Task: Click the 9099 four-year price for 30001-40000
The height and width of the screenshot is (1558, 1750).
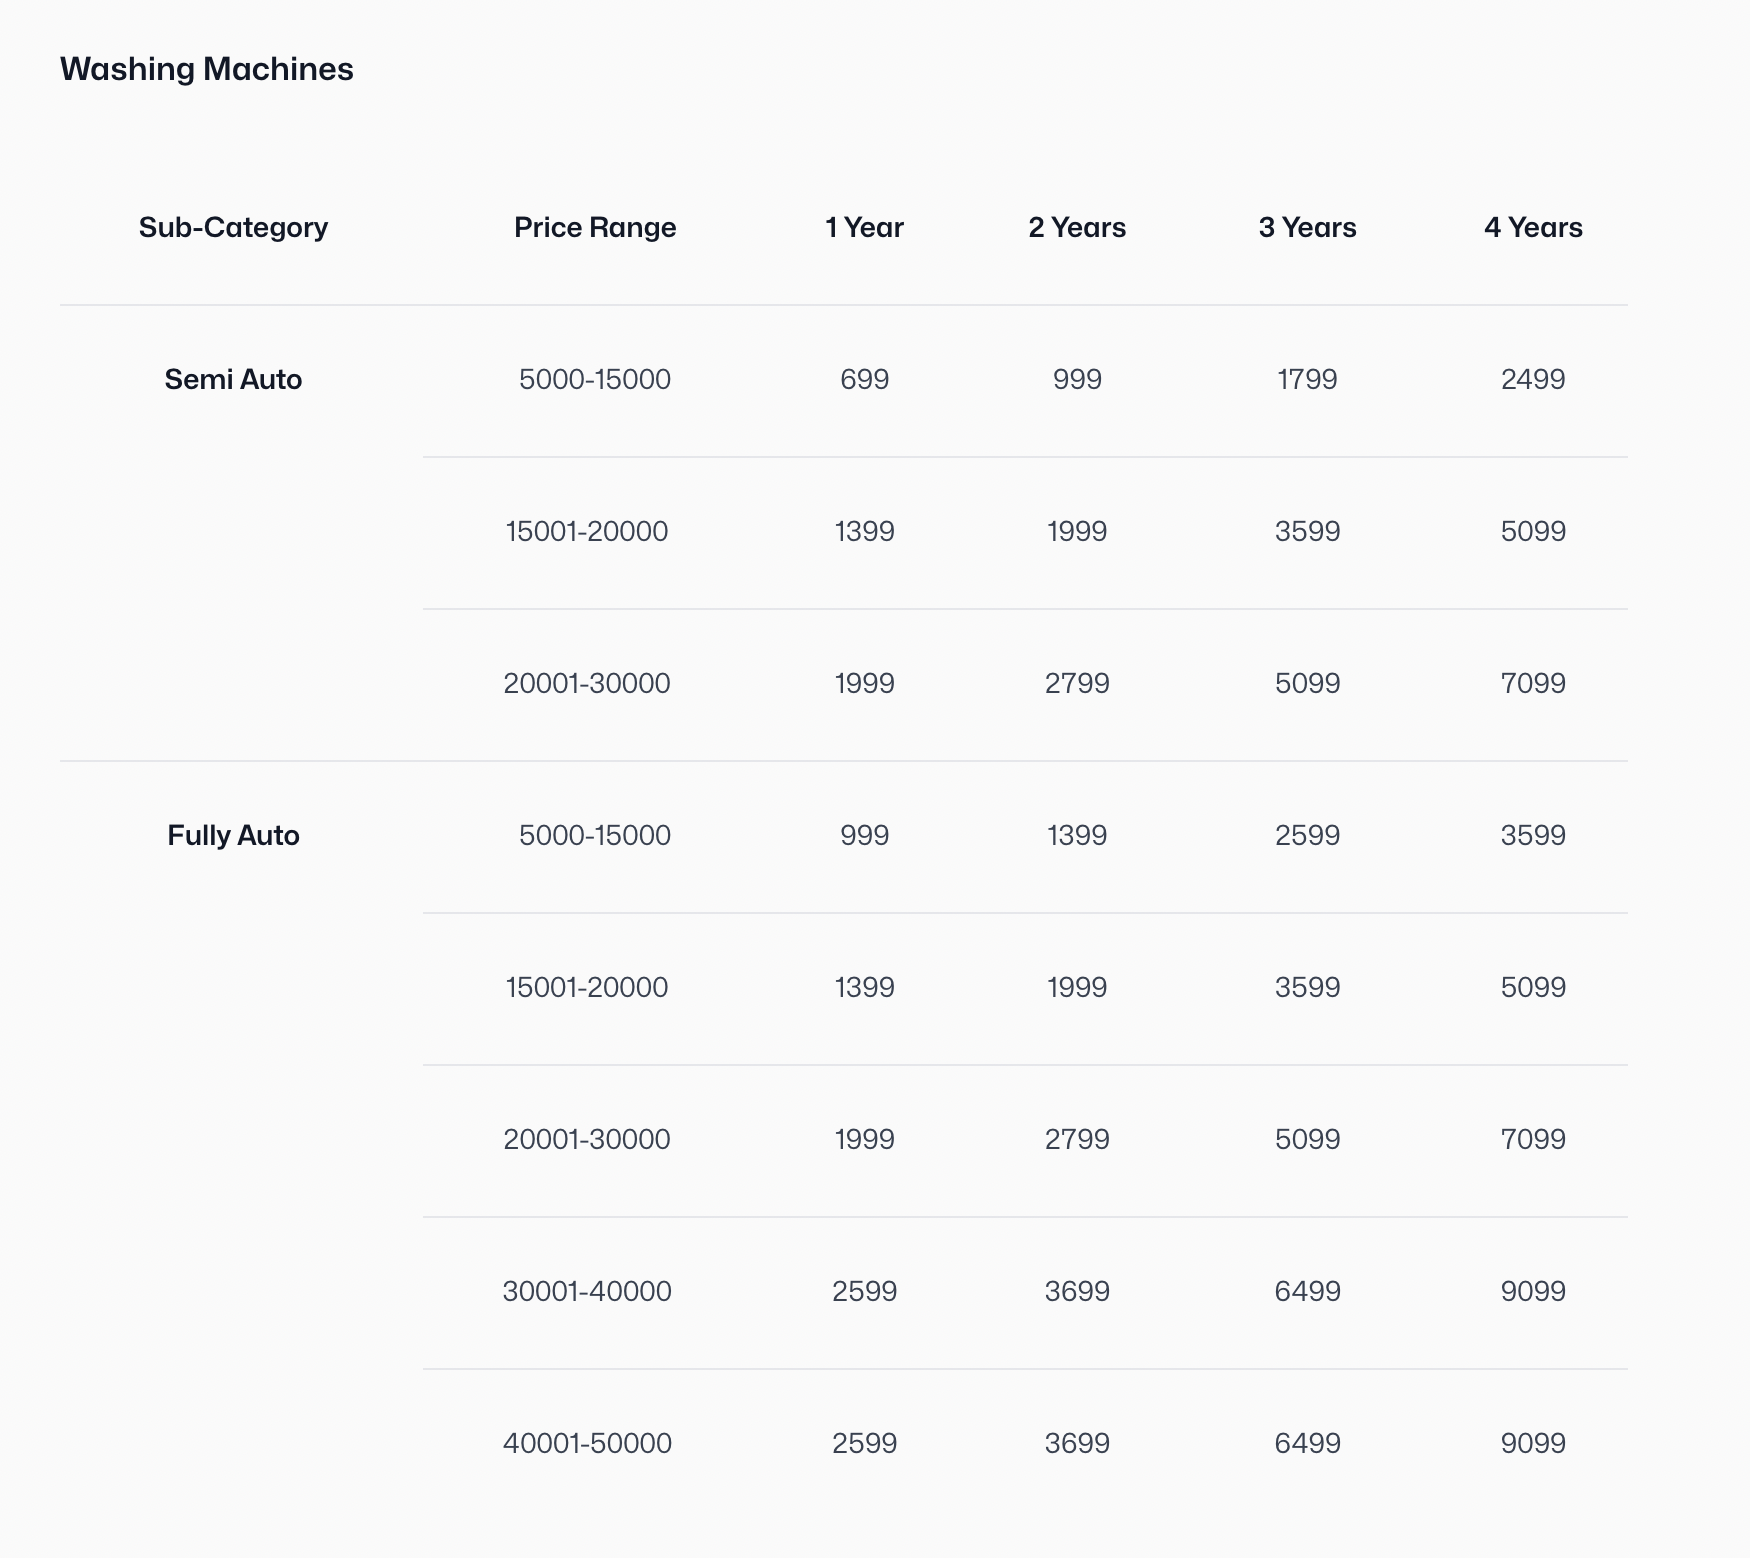Action: tap(1534, 1291)
